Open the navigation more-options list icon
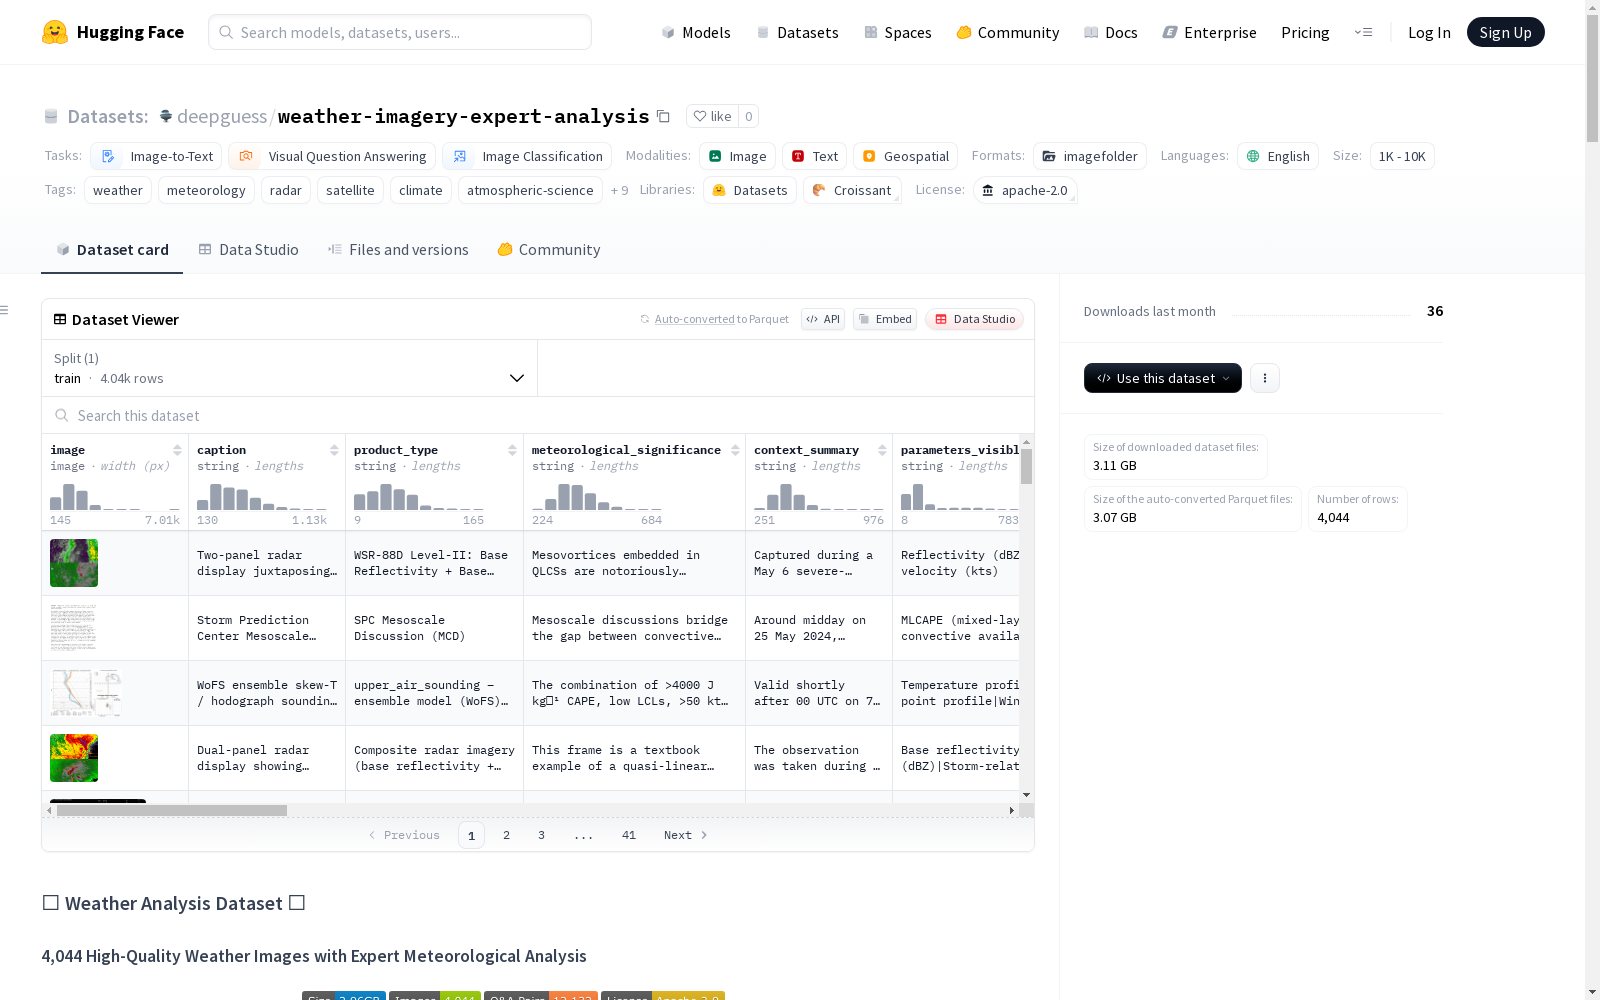1600x1000 pixels. (x=1363, y=32)
